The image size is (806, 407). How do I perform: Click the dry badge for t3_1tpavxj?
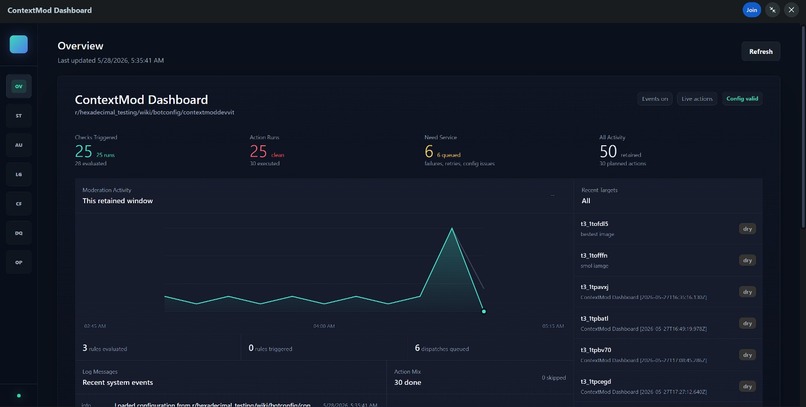747,292
